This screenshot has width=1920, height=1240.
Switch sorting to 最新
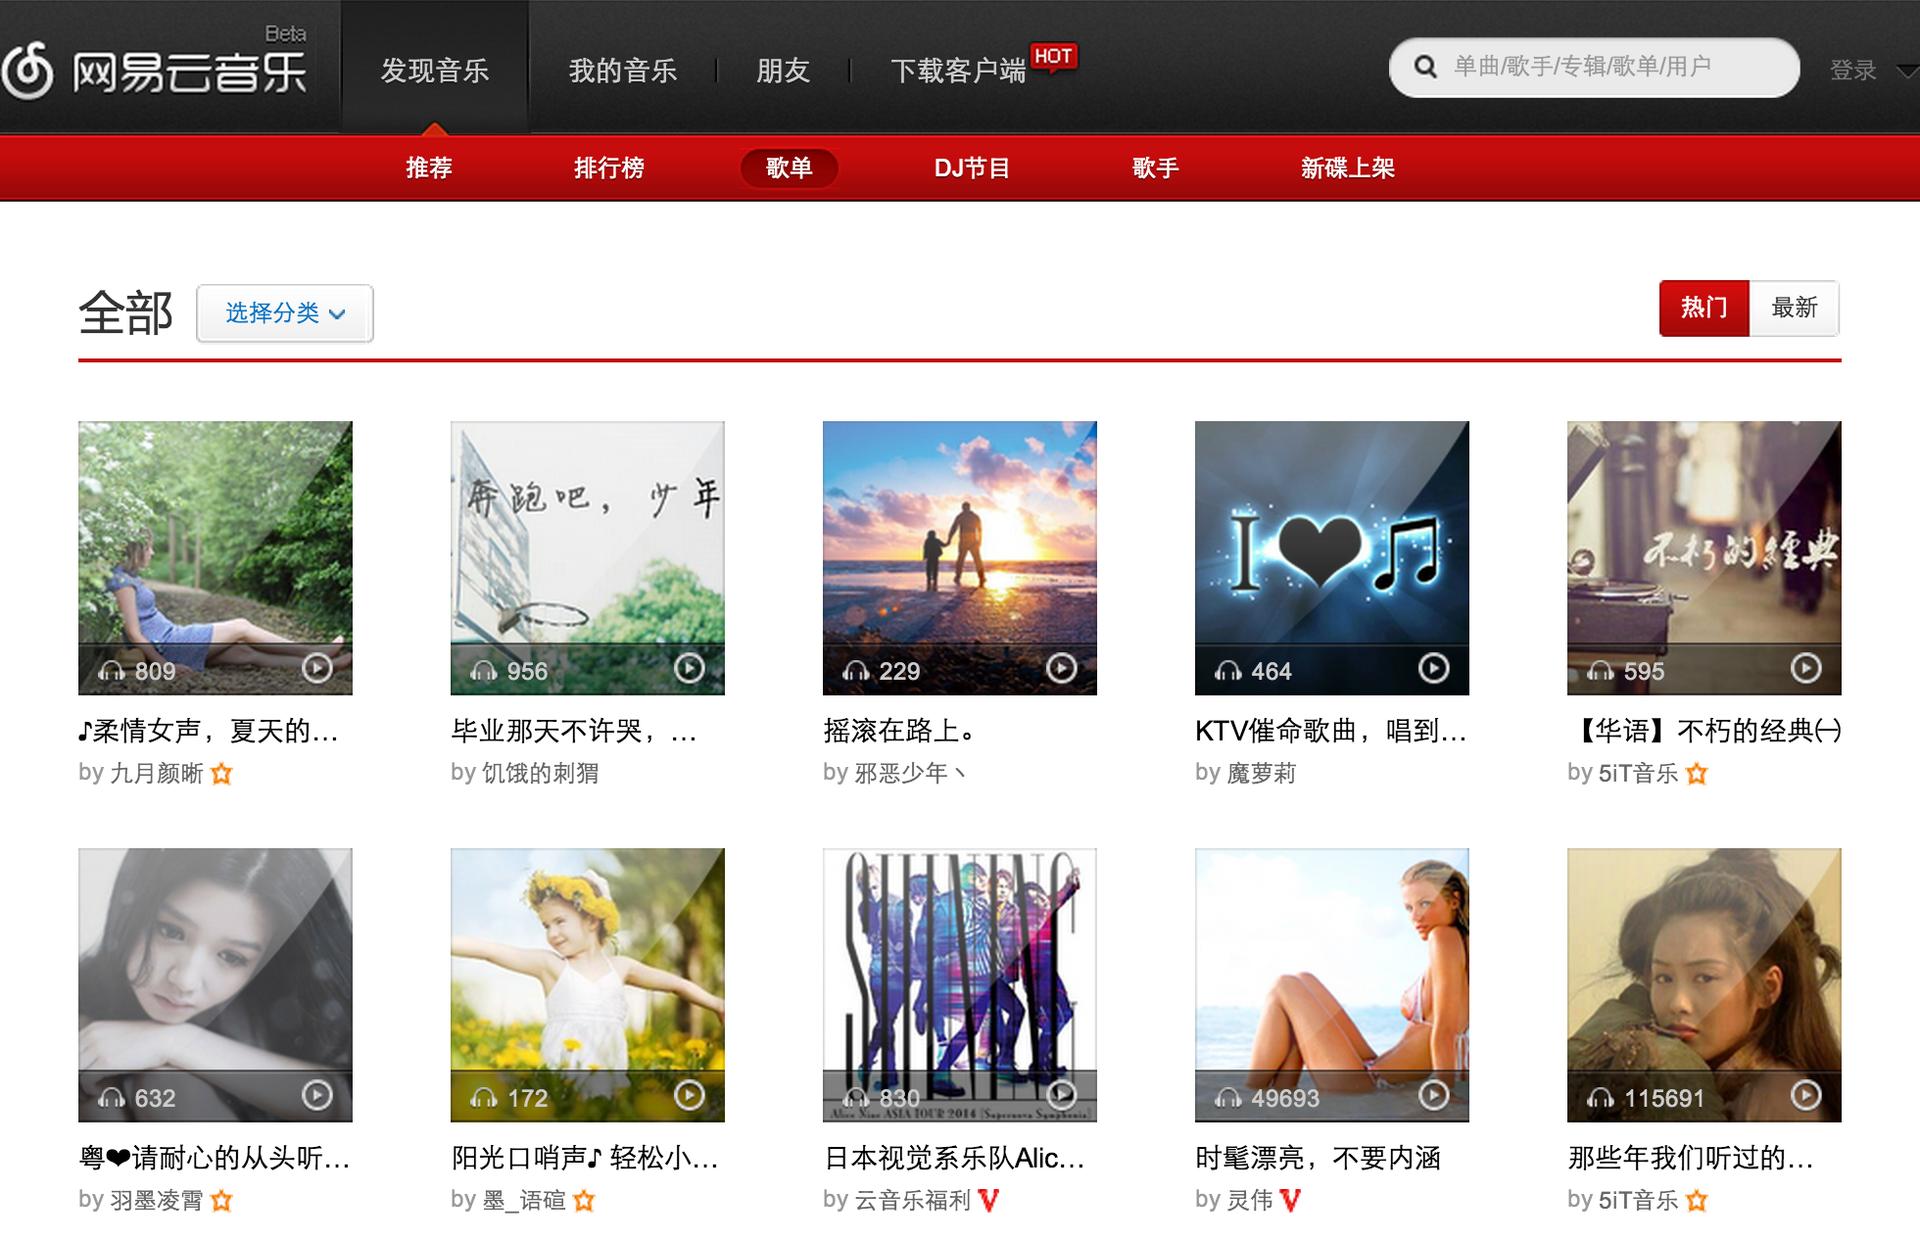(x=1794, y=308)
